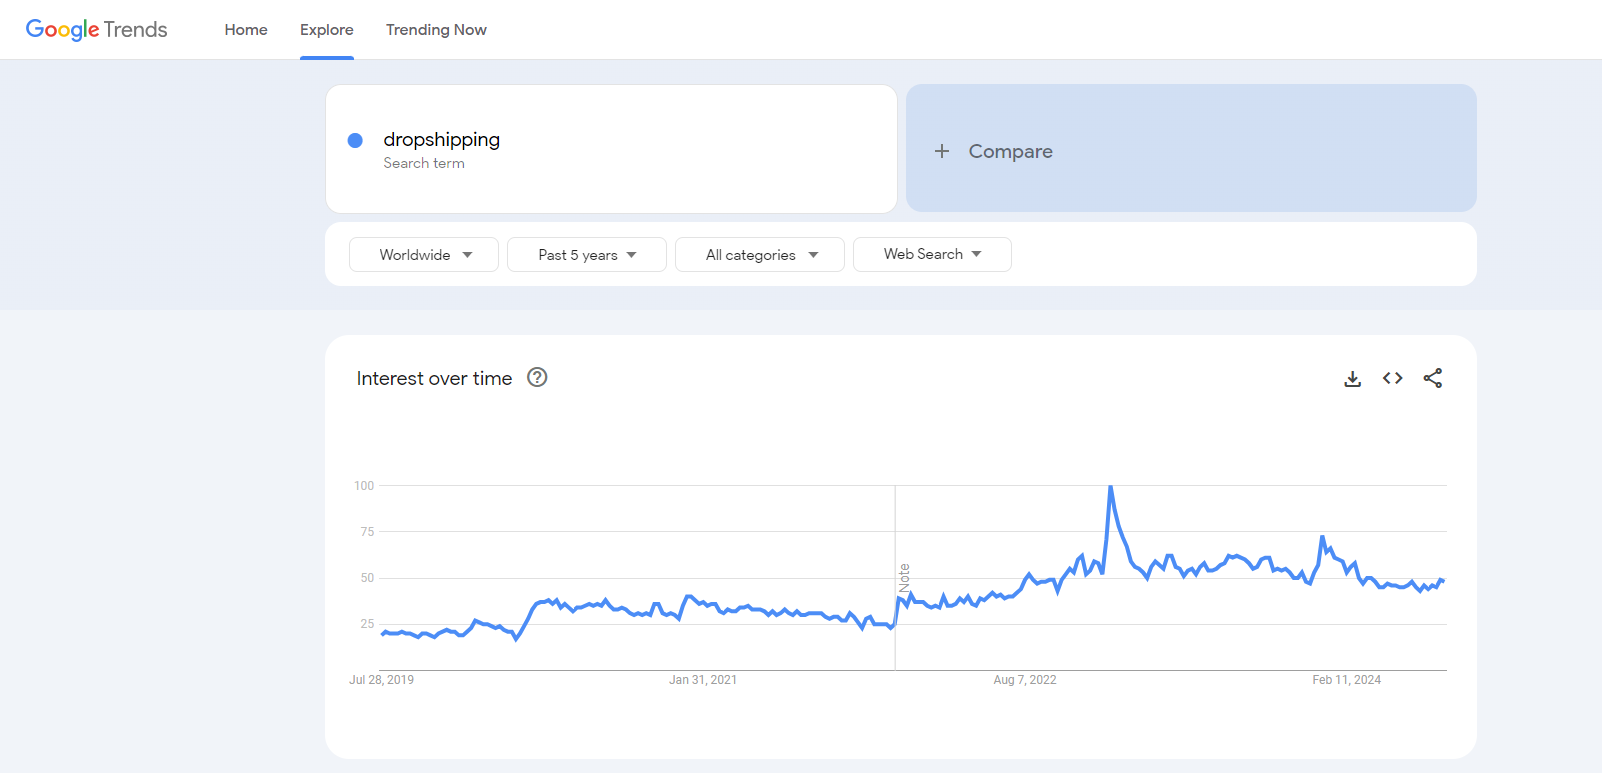
Task: Click the Aug 7, 2022 axis label
Action: (x=1025, y=680)
